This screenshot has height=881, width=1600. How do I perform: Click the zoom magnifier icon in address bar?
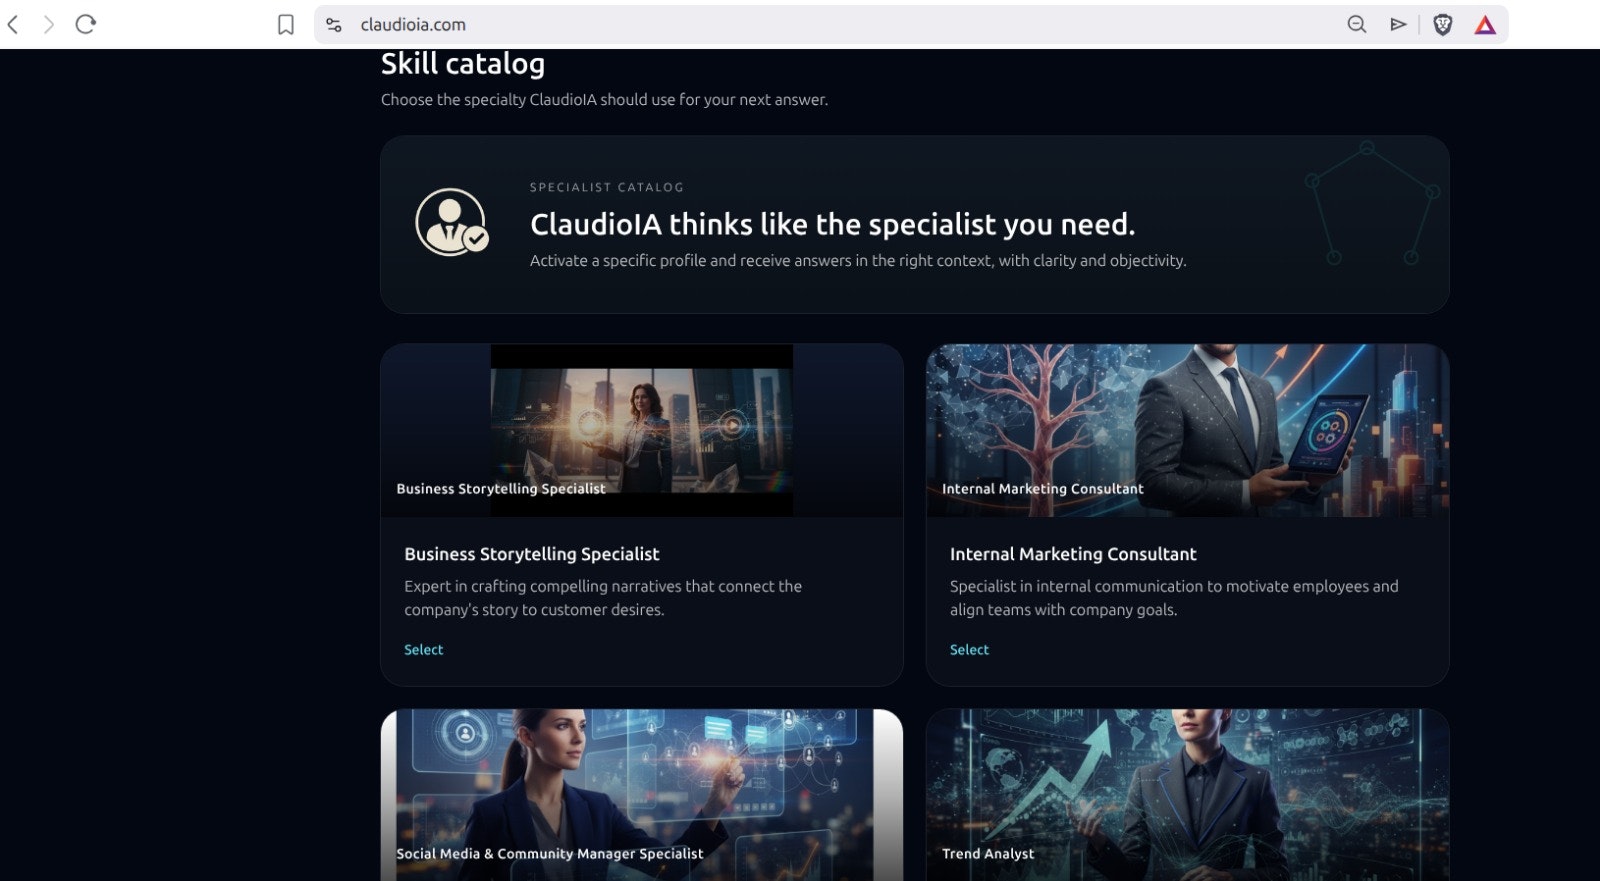1356,25
